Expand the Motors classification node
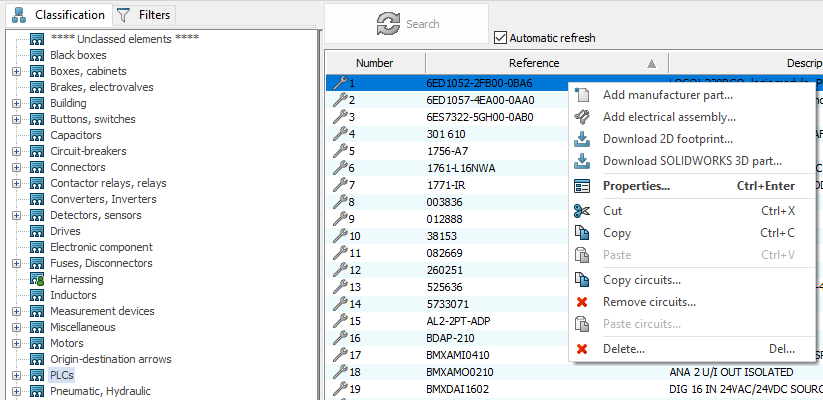This screenshot has width=823, height=400. pos(16,343)
